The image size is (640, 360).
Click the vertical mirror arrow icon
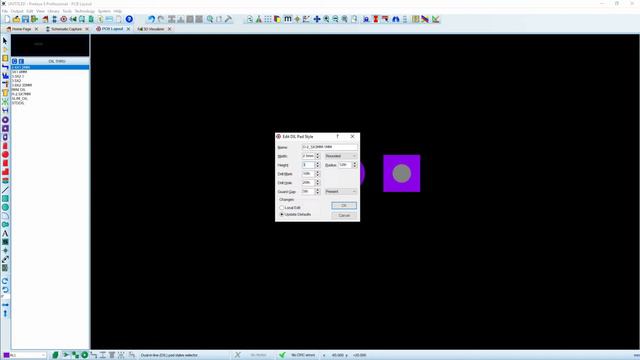pos(5,313)
